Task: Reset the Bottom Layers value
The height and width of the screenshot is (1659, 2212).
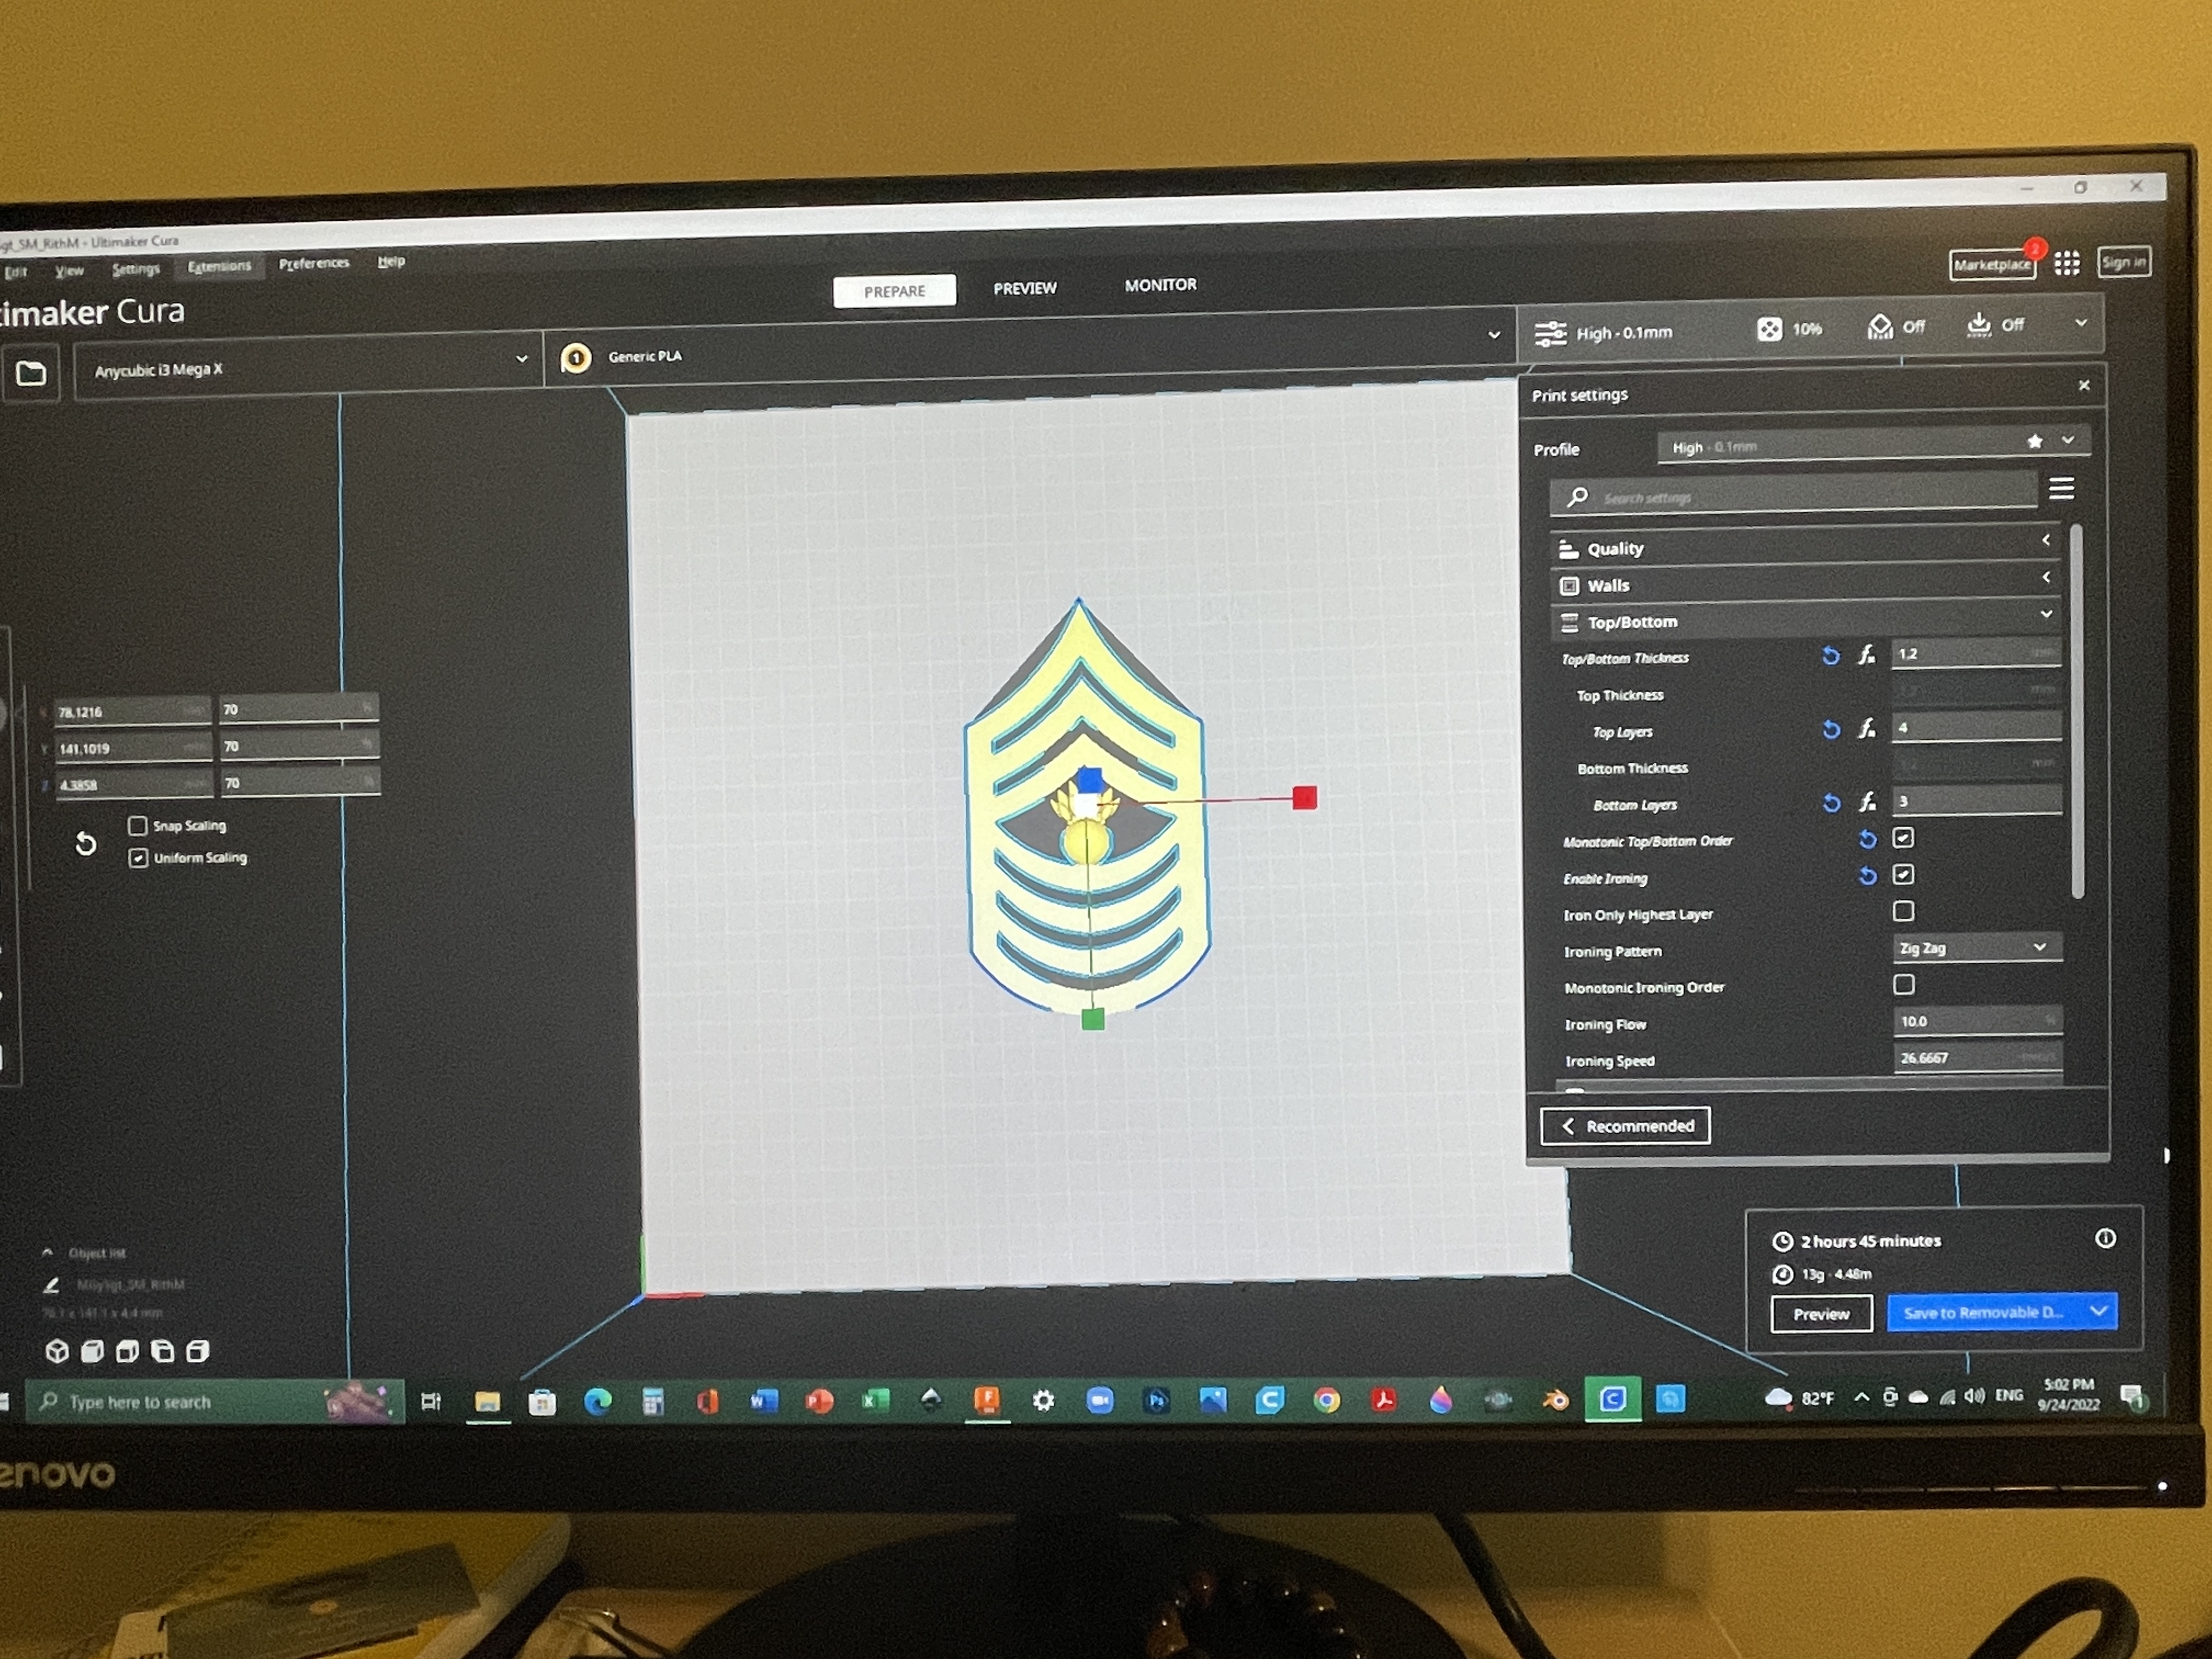Action: (x=1831, y=802)
